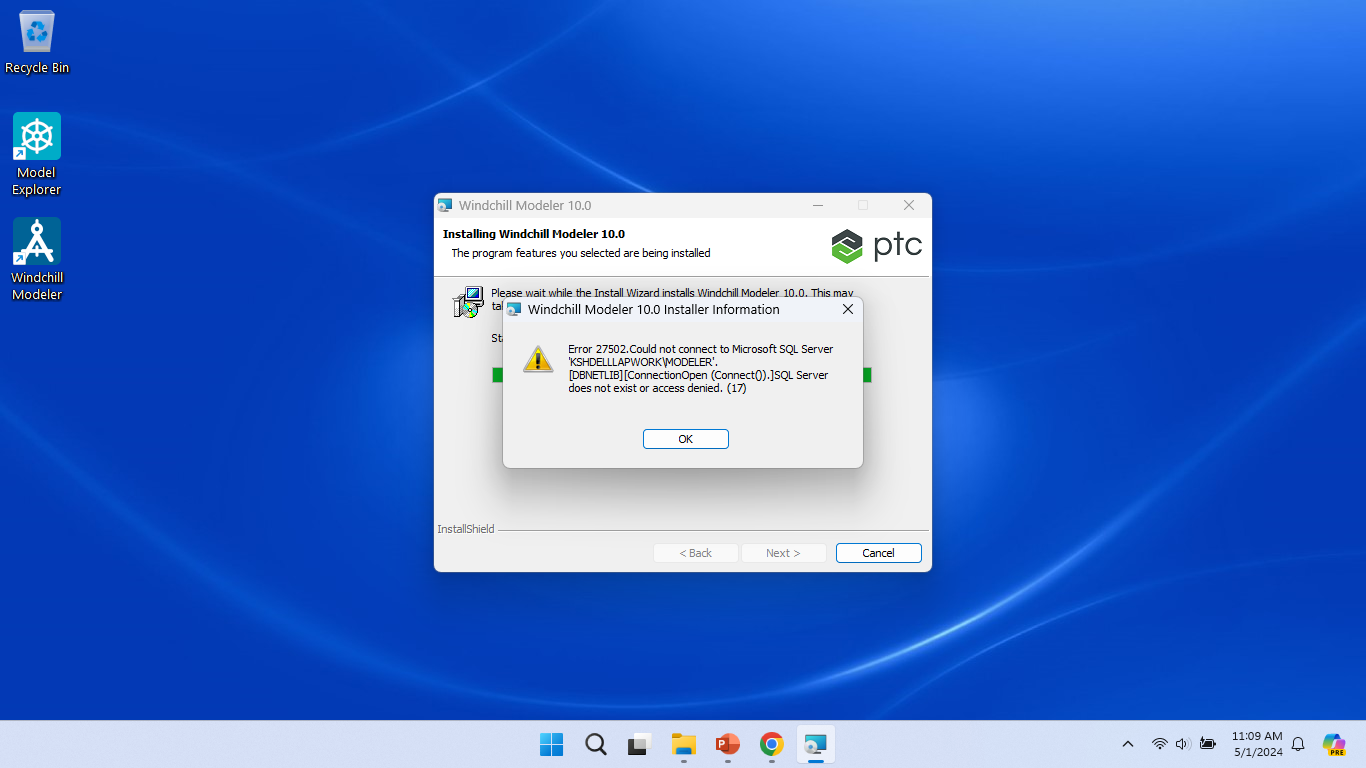Click the disabled Next button
The height and width of the screenshot is (768, 1366).
click(783, 552)
